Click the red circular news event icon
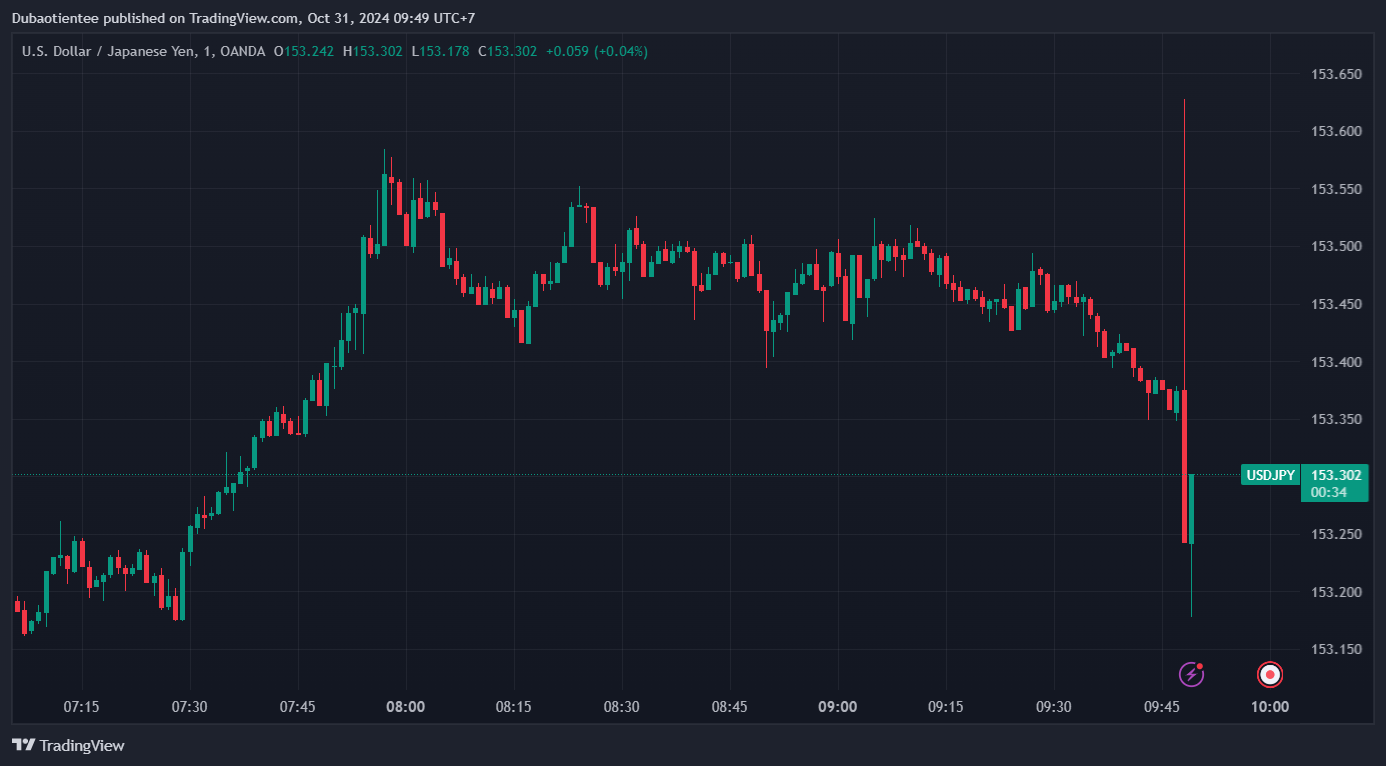 tap(1270, 675)
